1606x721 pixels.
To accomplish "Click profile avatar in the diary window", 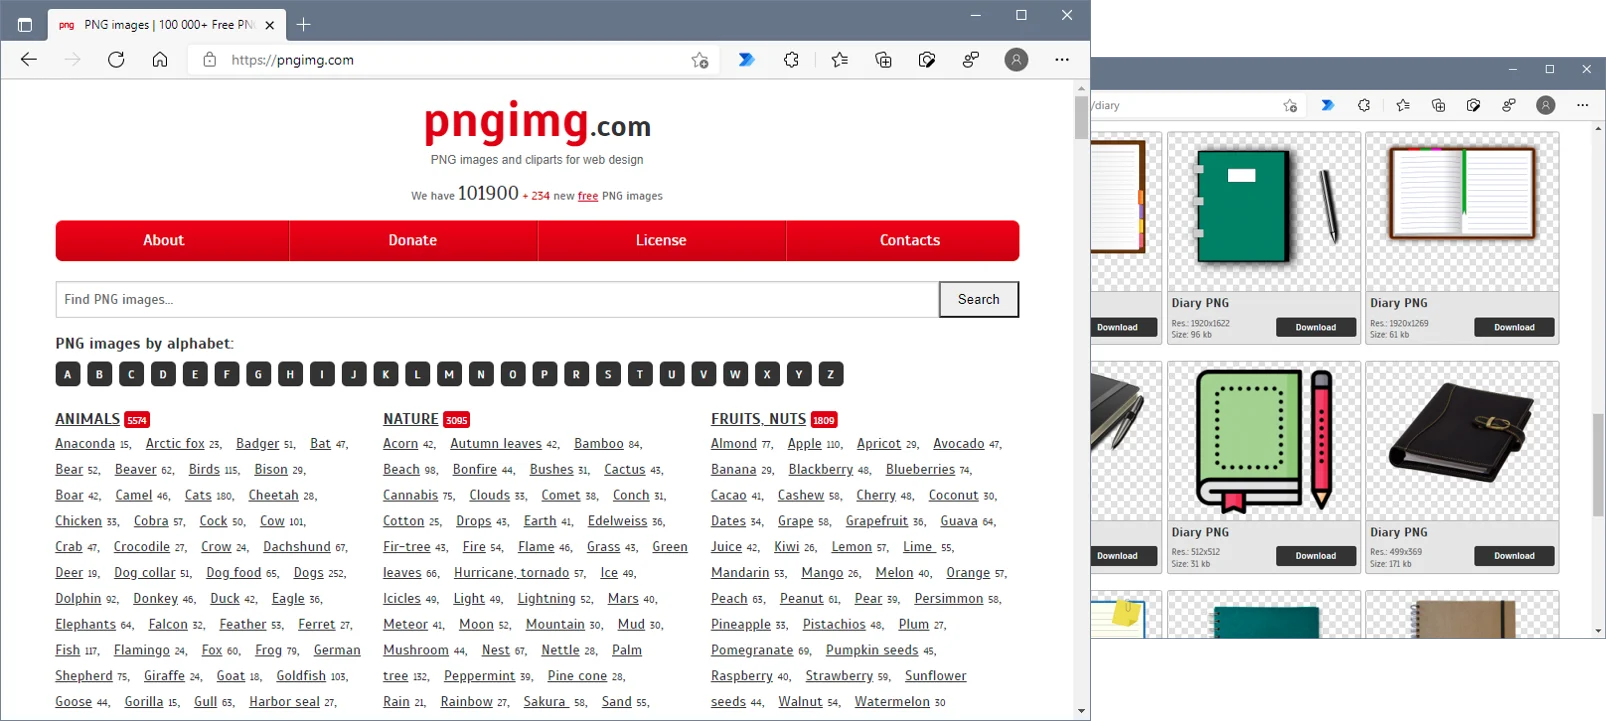I will click(x=1546, y=105).
